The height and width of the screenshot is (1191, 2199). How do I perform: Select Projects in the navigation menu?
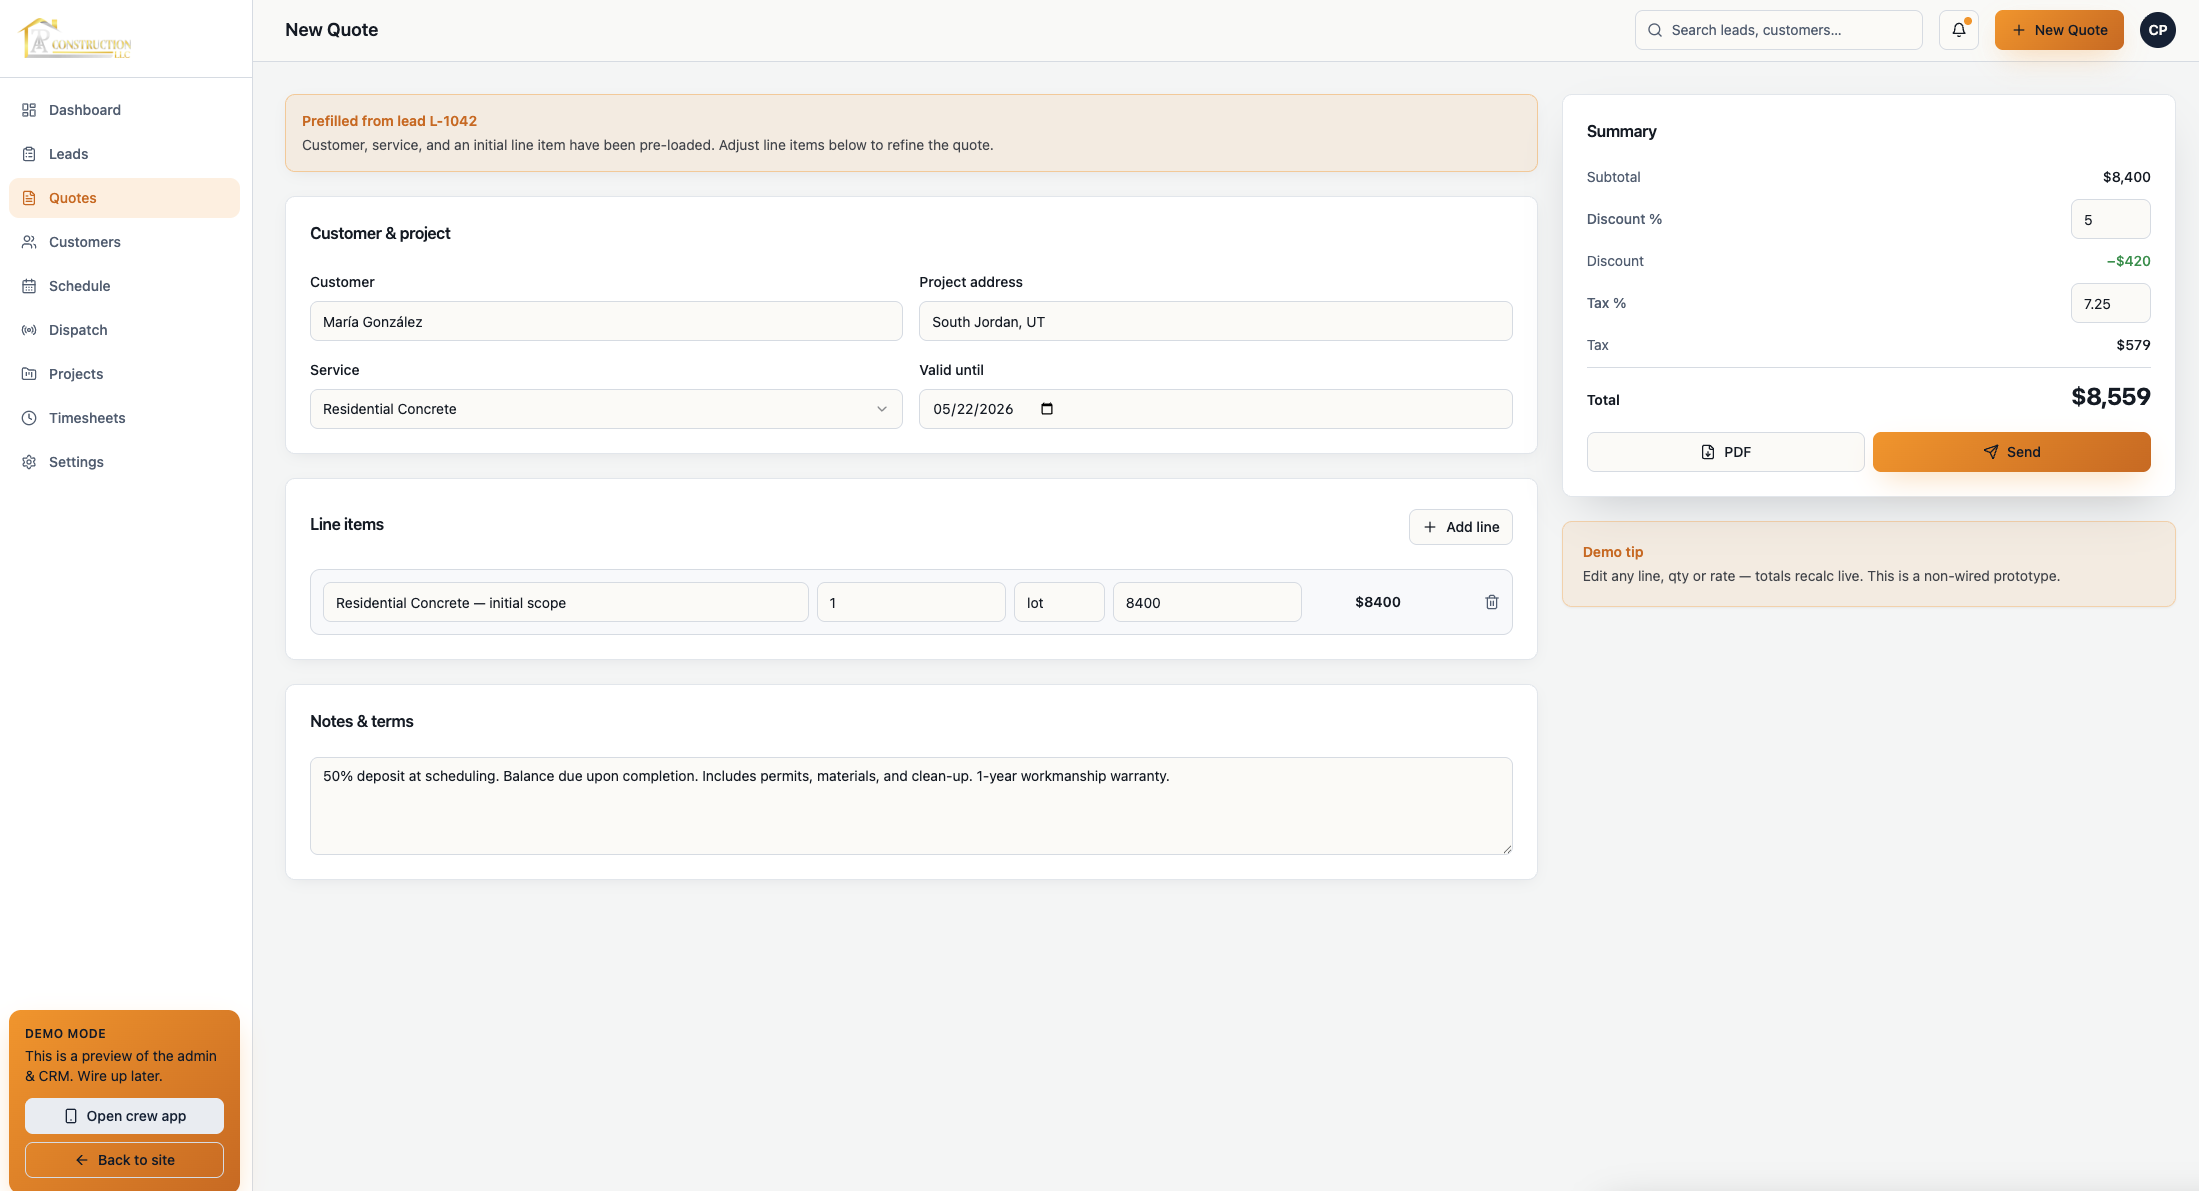[x=75, y=374]
